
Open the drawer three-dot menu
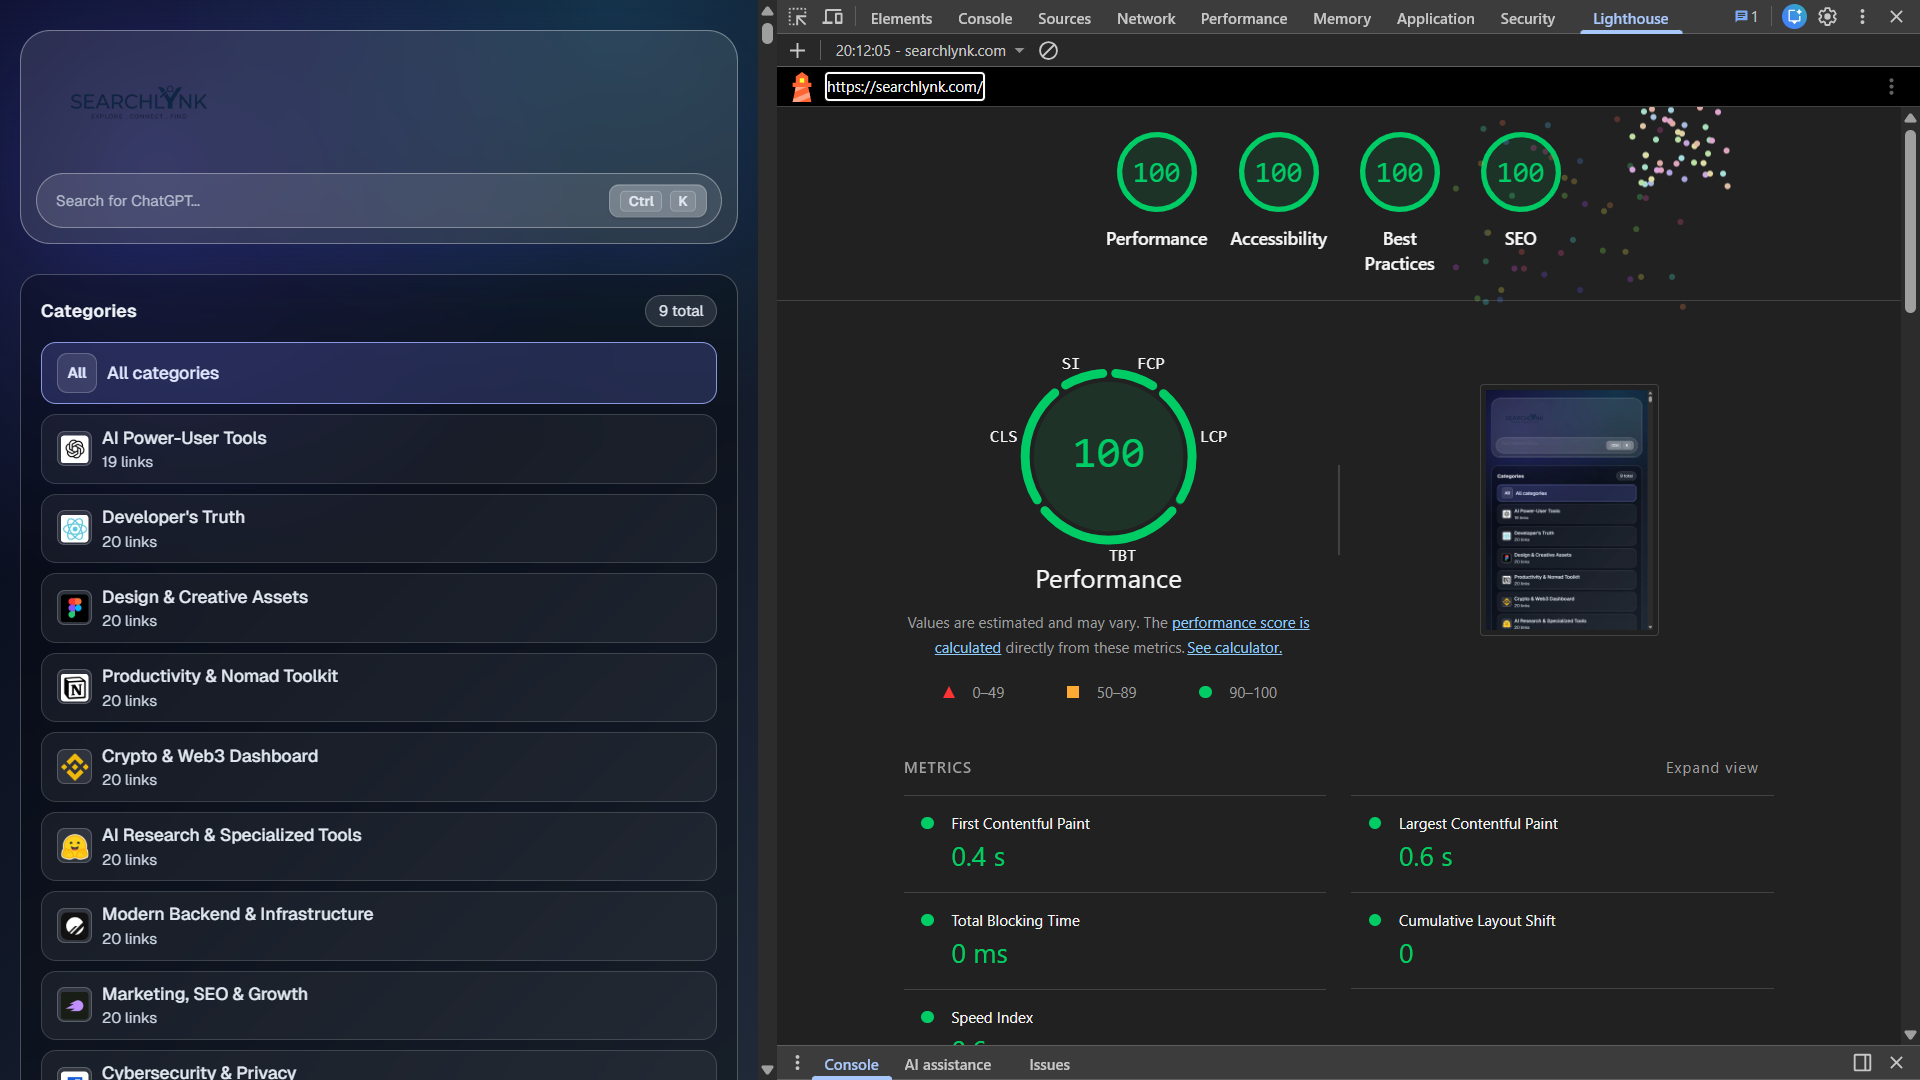pos(797,1063)
